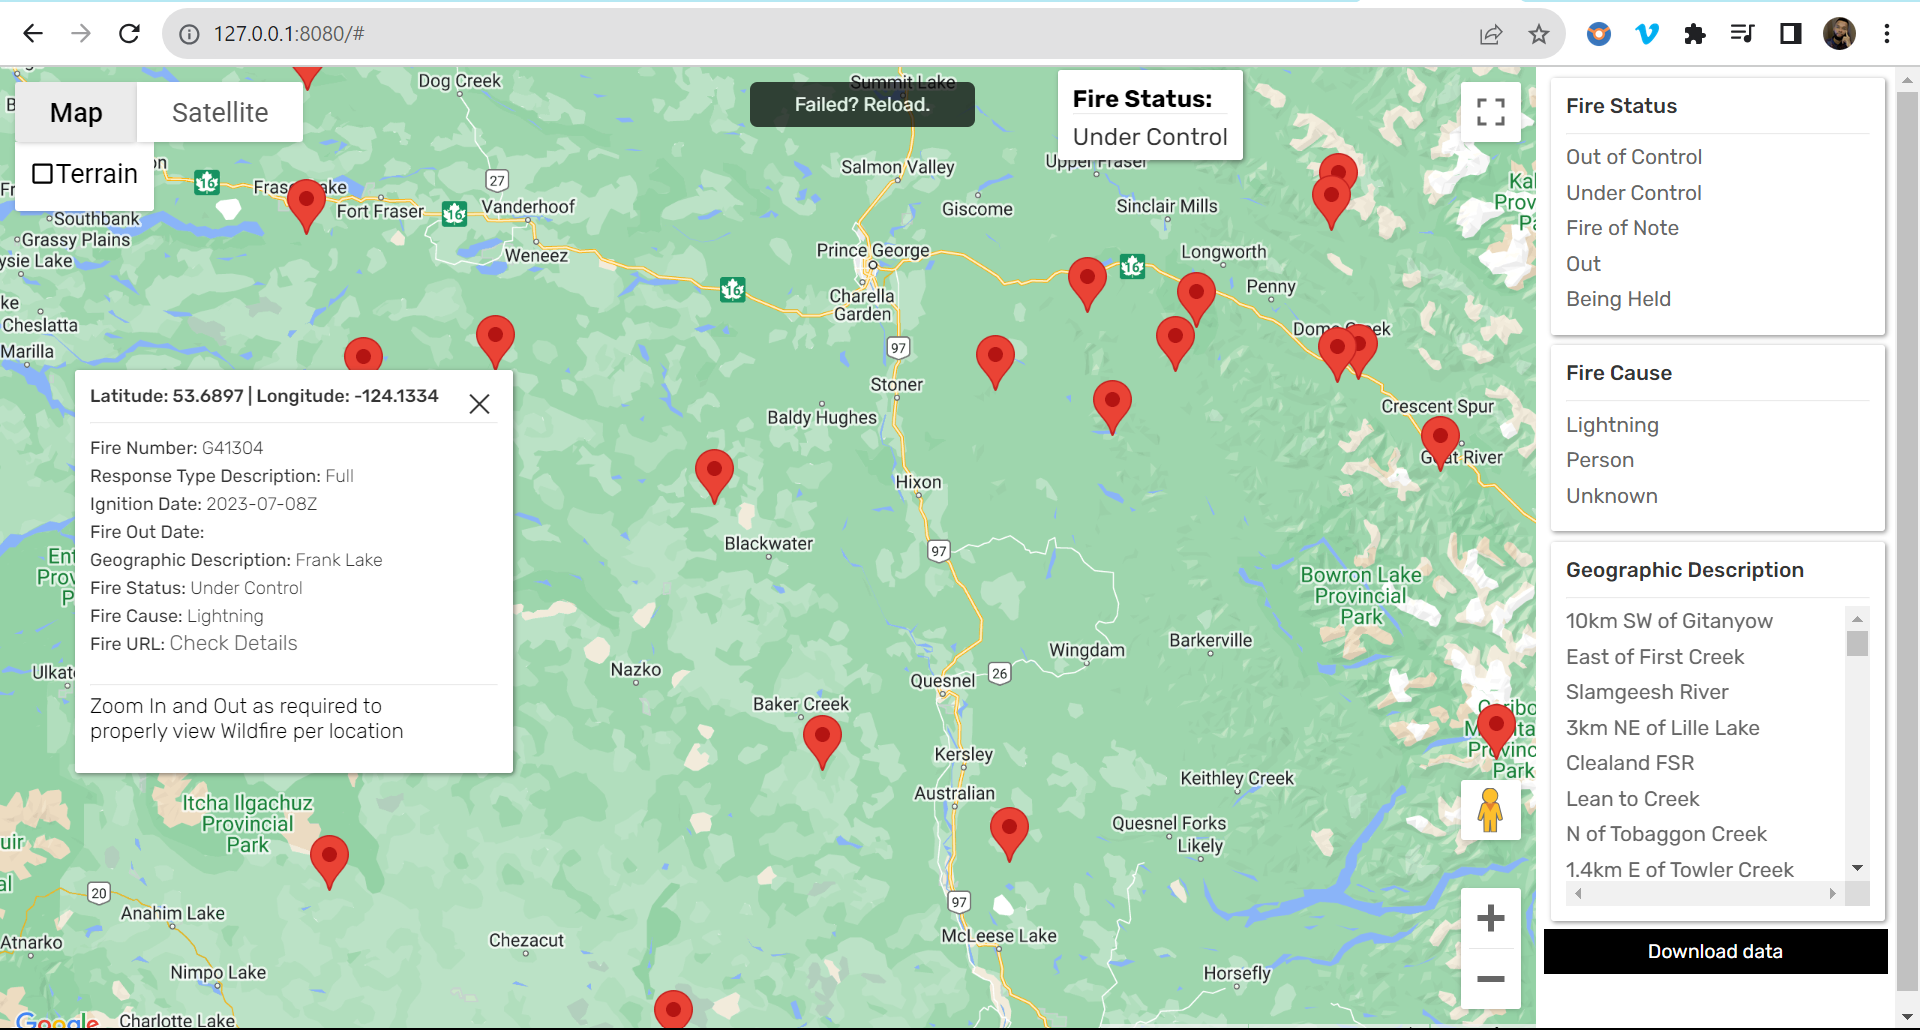Filter by Under Control status

1633,193
